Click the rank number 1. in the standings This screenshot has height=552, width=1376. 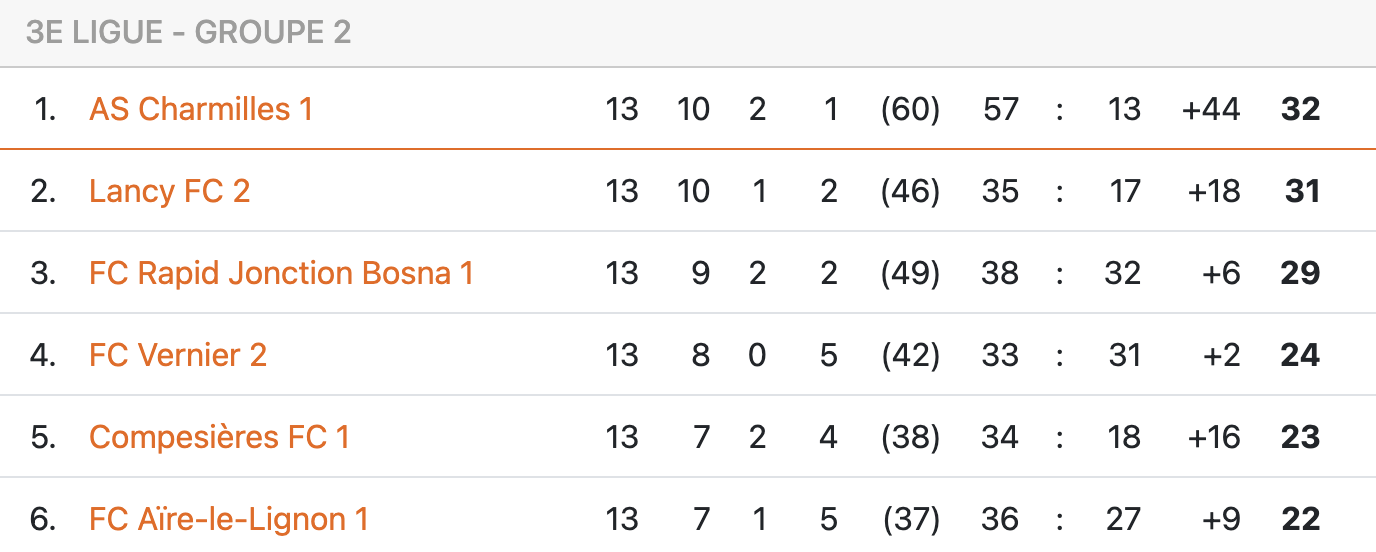(46, 109)
